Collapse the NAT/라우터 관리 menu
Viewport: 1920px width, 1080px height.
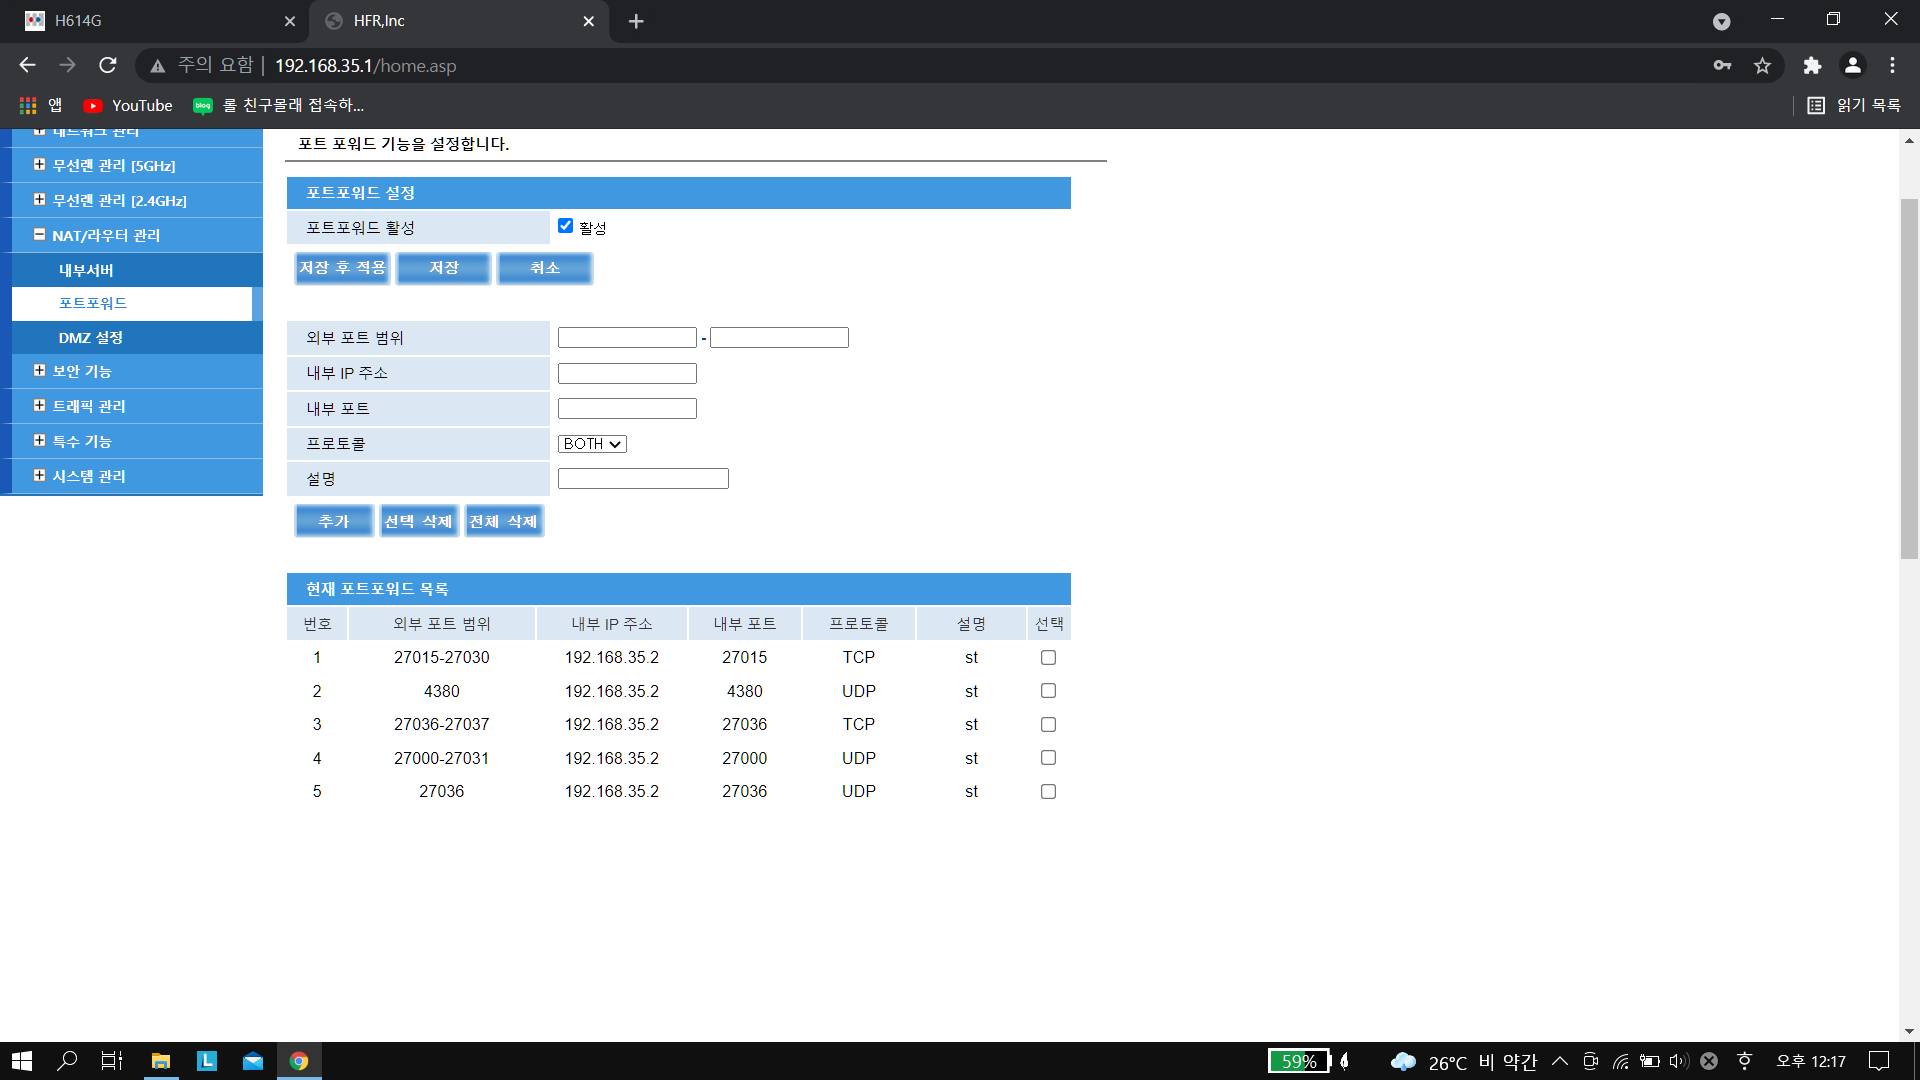(x=105, y=235)
